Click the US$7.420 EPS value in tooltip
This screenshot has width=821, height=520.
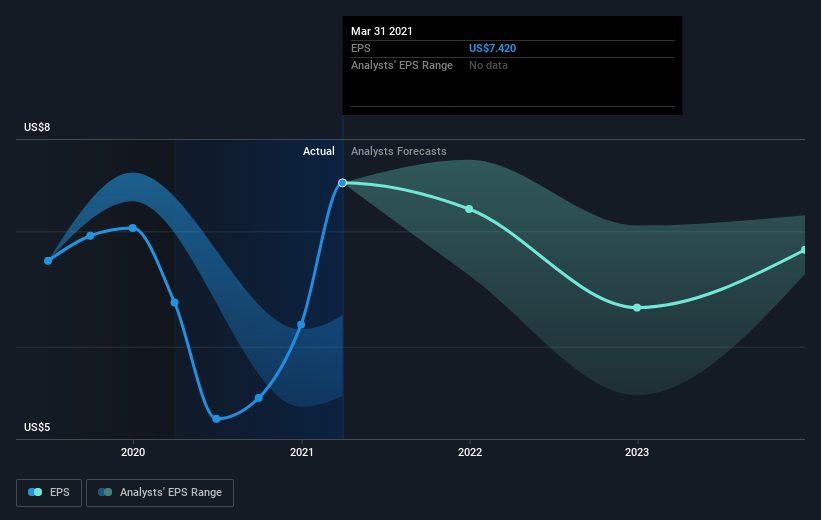[x=492, y=48]
